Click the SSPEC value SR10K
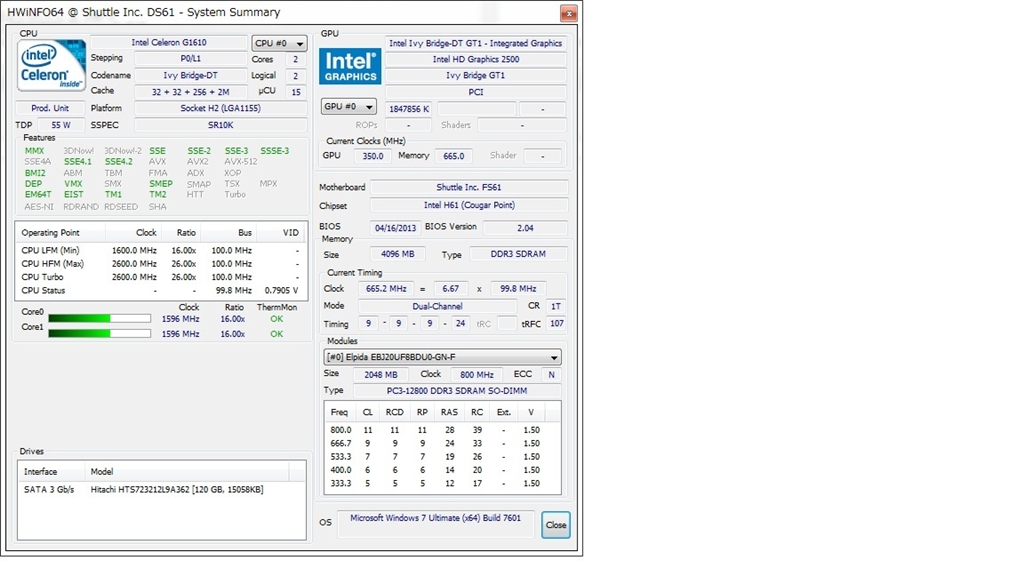The height and width of the screenshot is (576, 1024). pyautogui.click(x=221, y=125)
